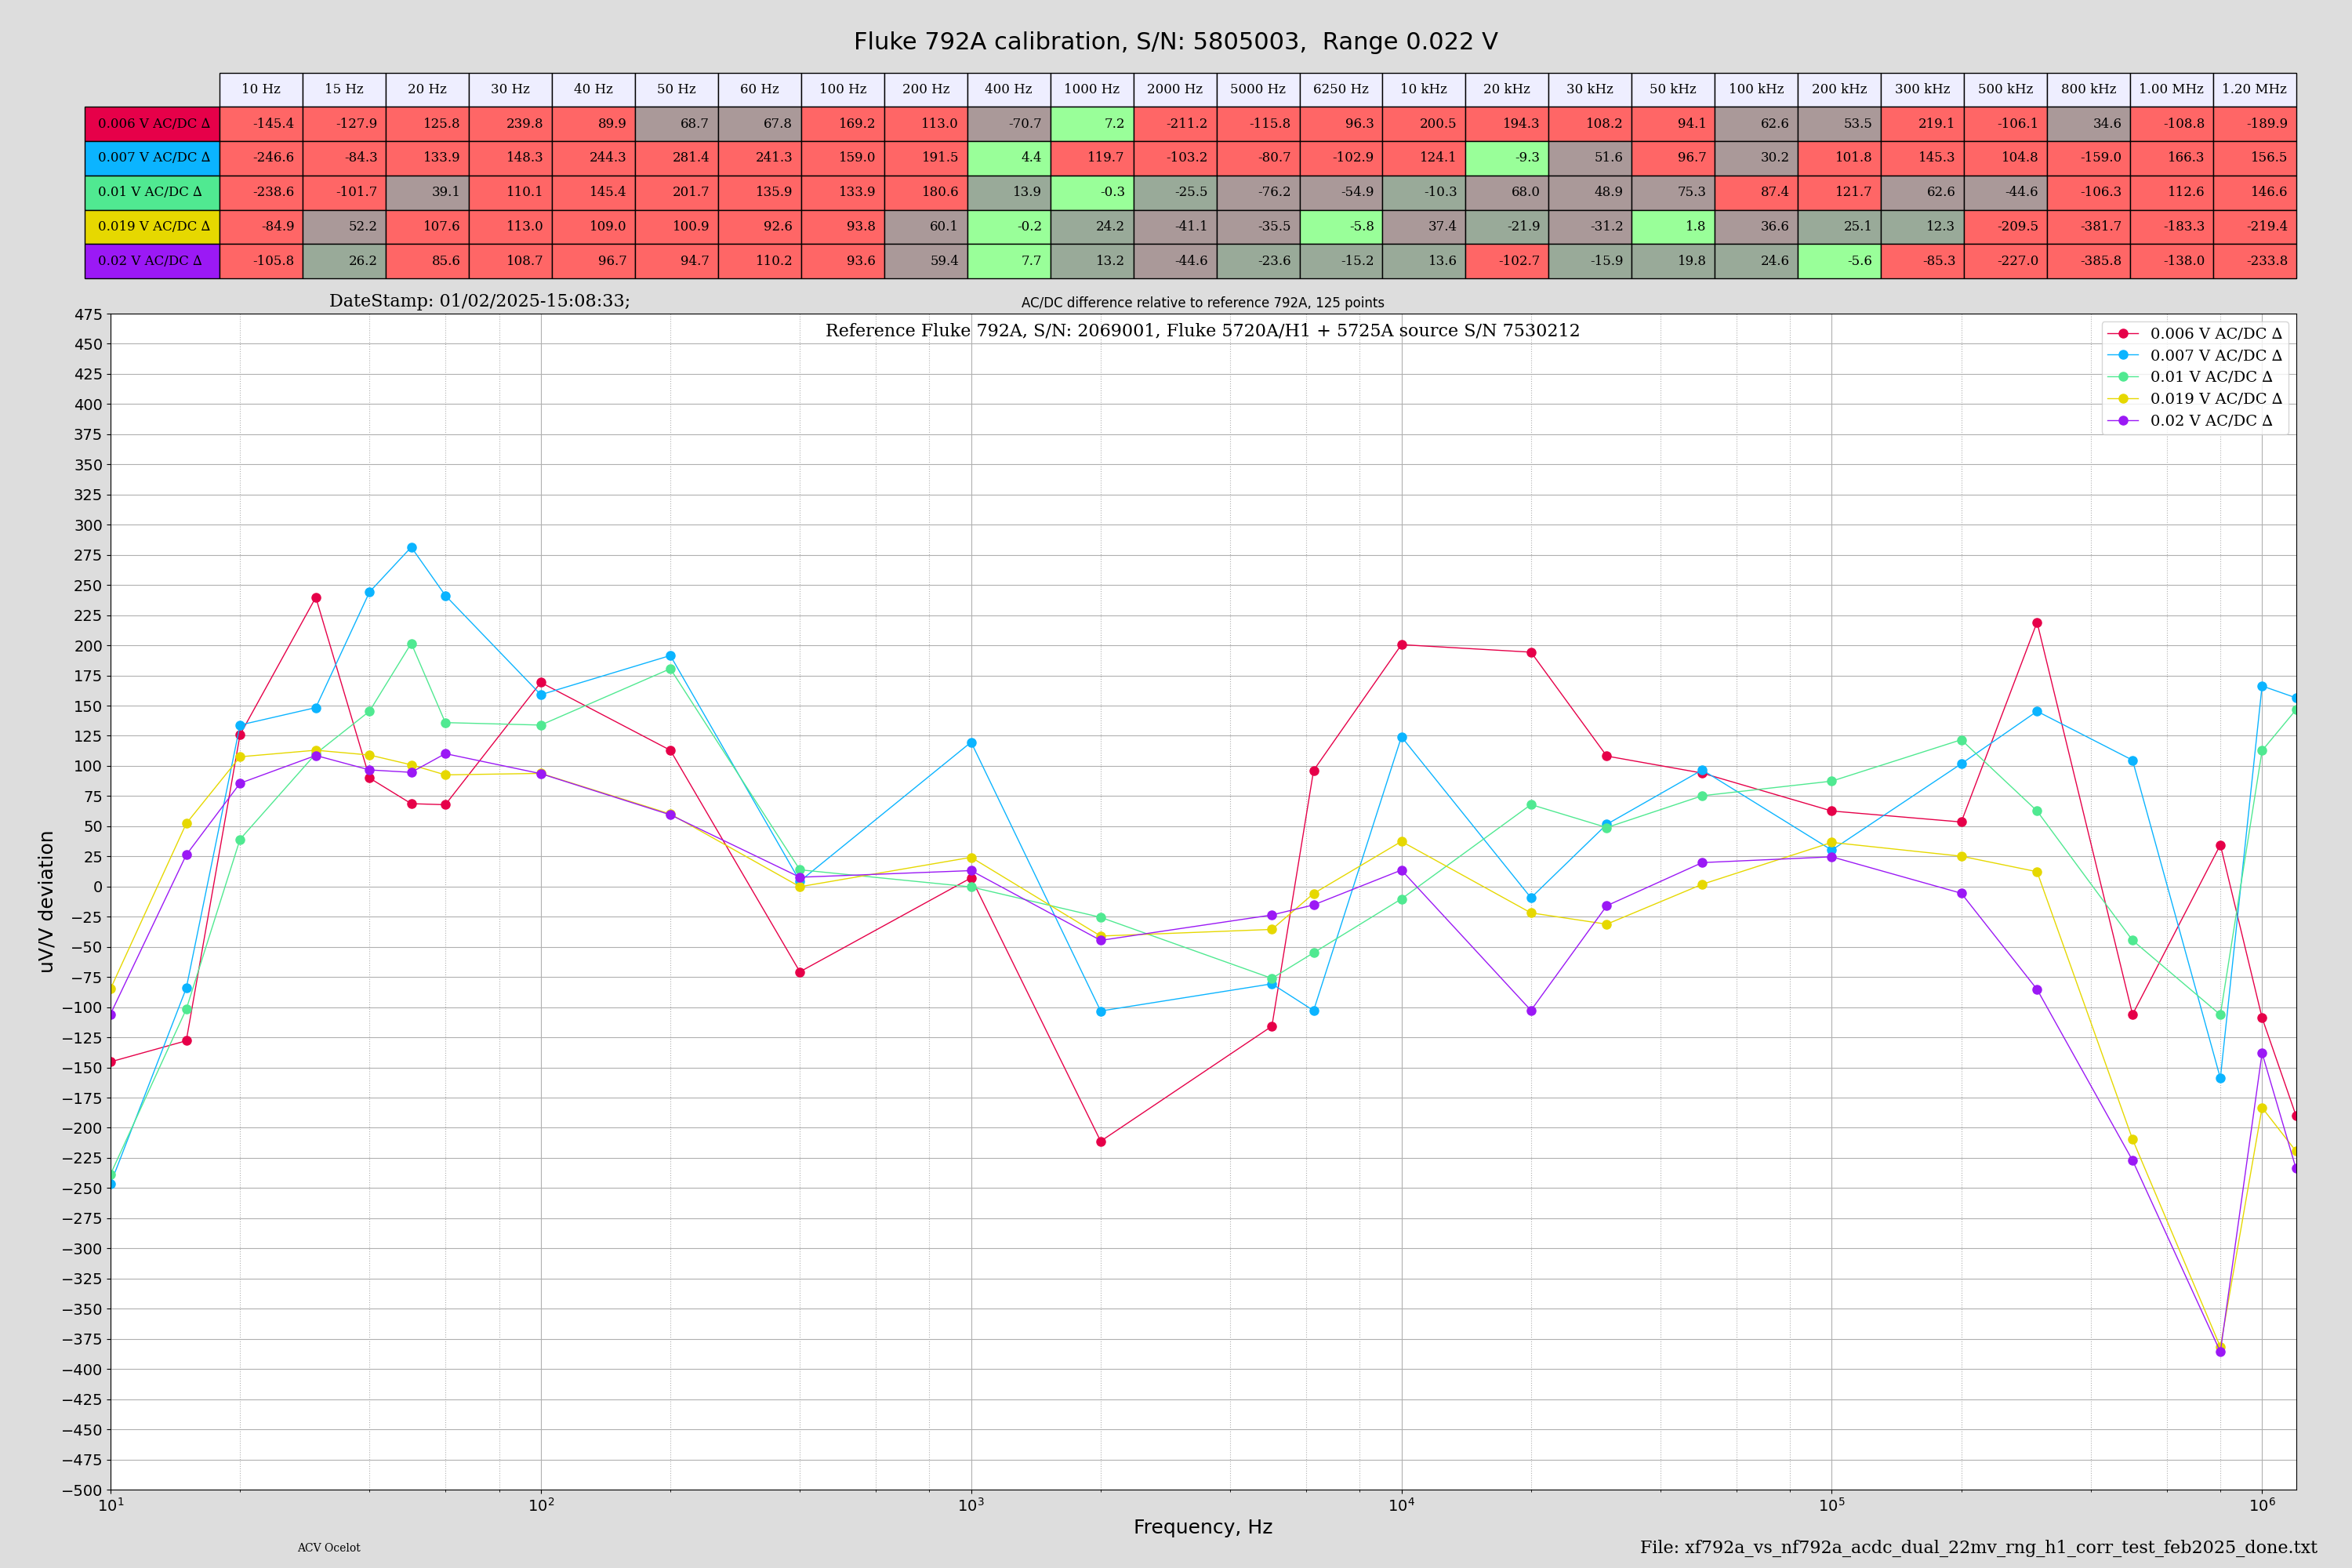
Task: Click the green table cell showing -9.3
Action: (x=1507, y=158)
